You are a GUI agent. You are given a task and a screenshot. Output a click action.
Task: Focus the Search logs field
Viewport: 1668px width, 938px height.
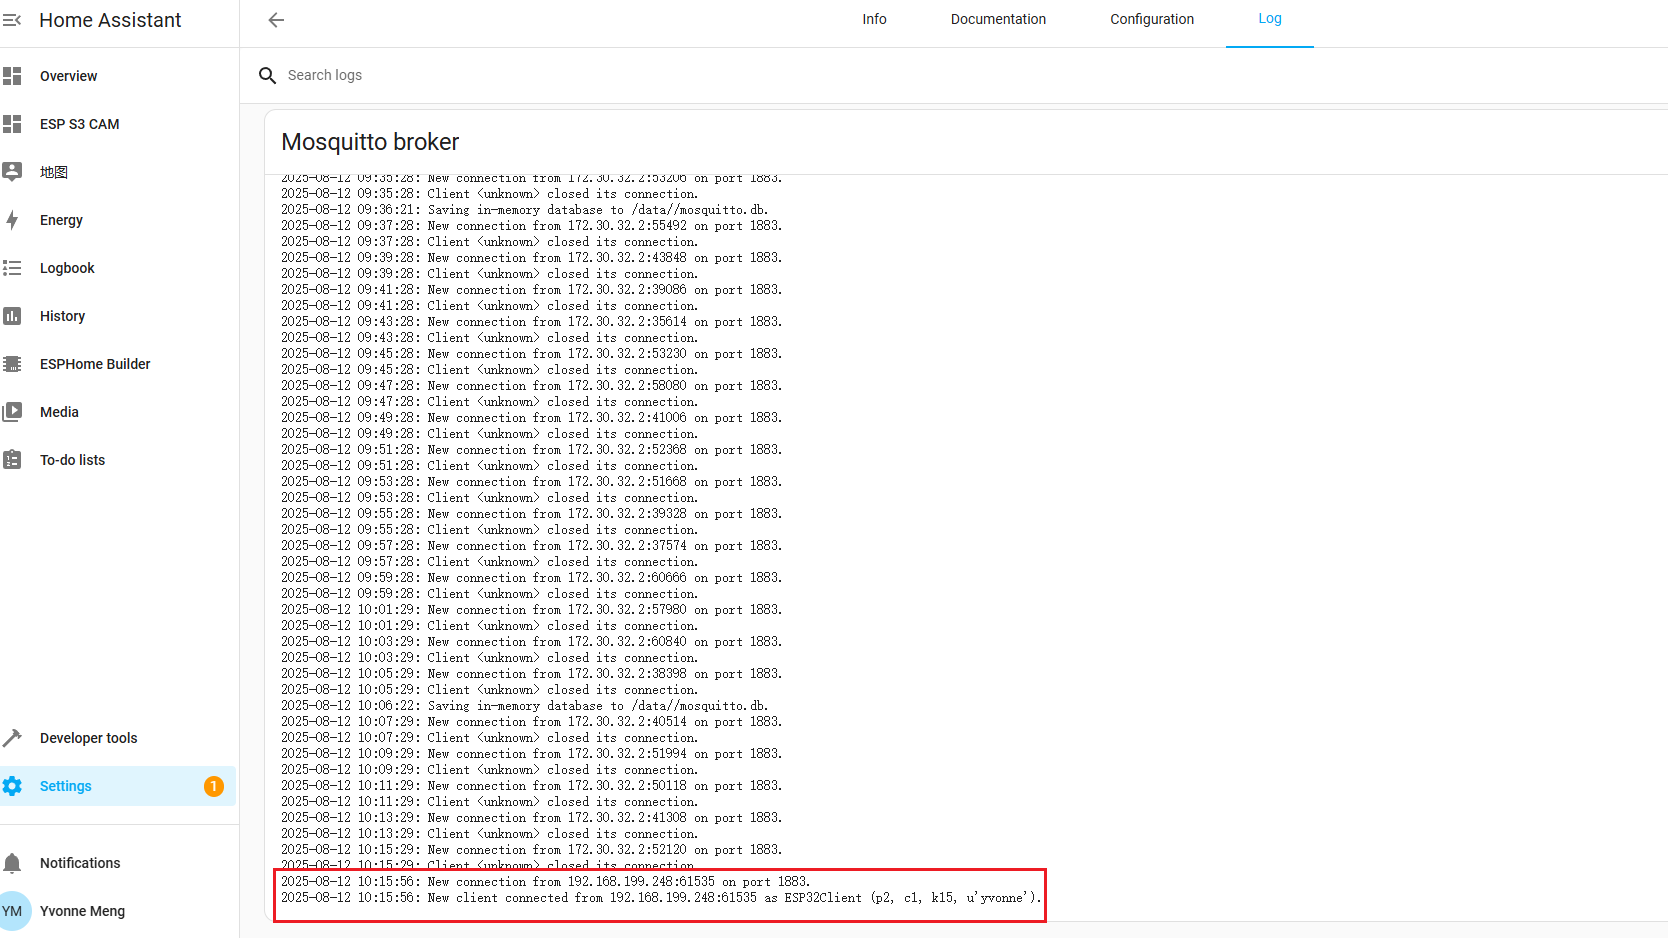(960, 75)
